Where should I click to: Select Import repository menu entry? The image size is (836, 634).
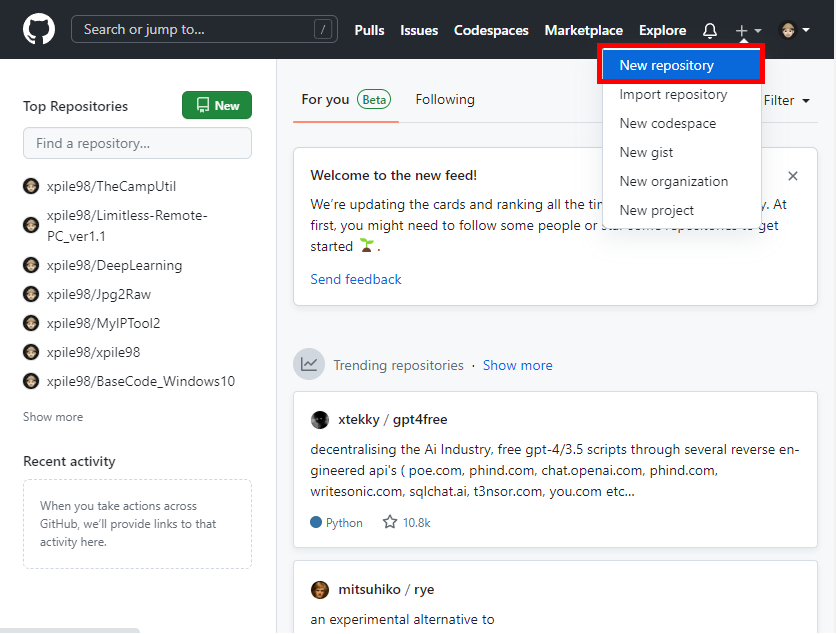681,94
